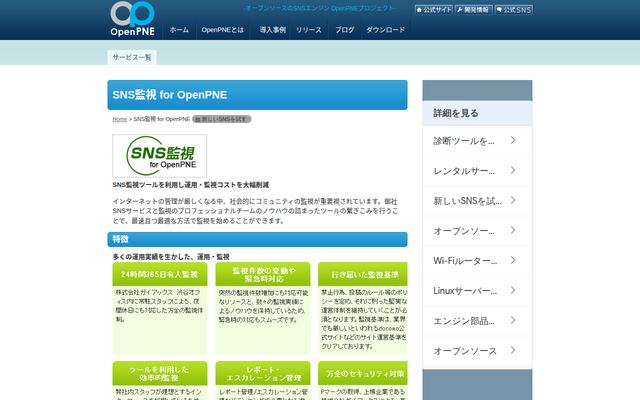Image resolution: width=640 pixels, height=400 pixels.
Task: Click the chevron beside 新しいSNSを試...
Action: 513,200
